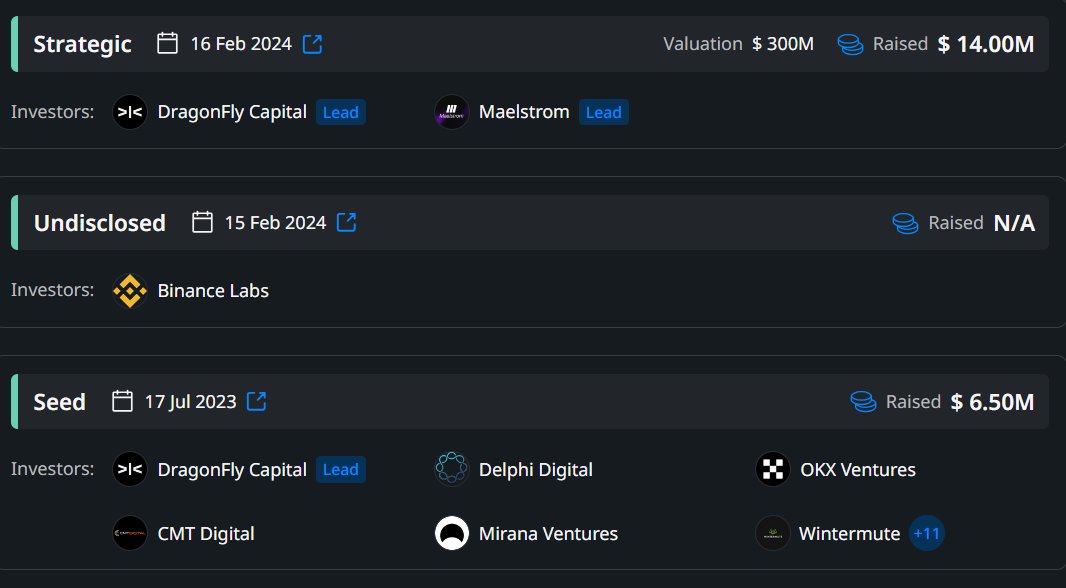Expand the +11 more investors badge
Image resolution: width=1066 pixels, height=588 pixels.
click(927, 534)
